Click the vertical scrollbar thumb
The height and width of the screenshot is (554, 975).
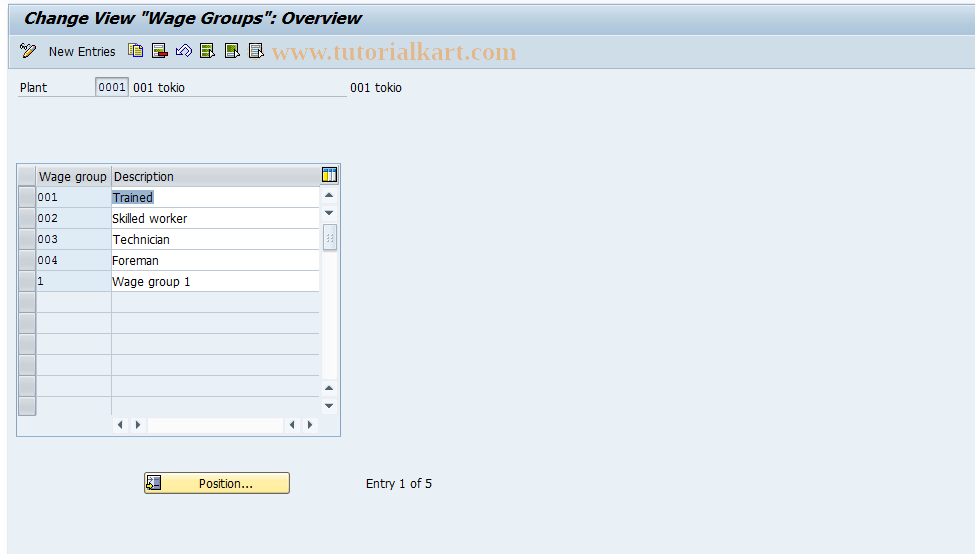tap(330, 238)
